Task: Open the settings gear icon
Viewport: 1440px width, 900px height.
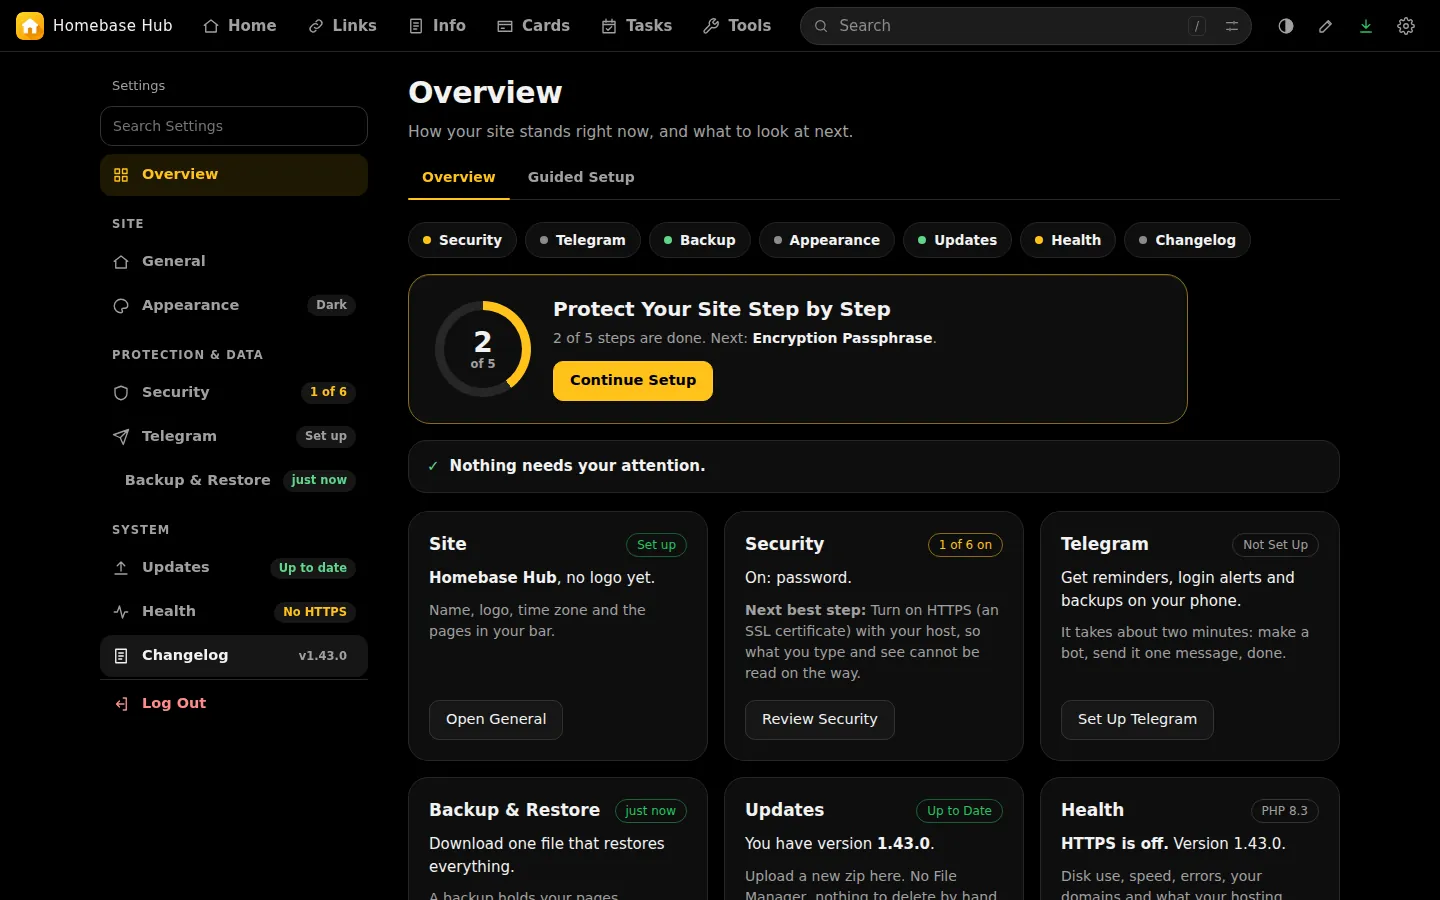Action: tap(1406, 26)
